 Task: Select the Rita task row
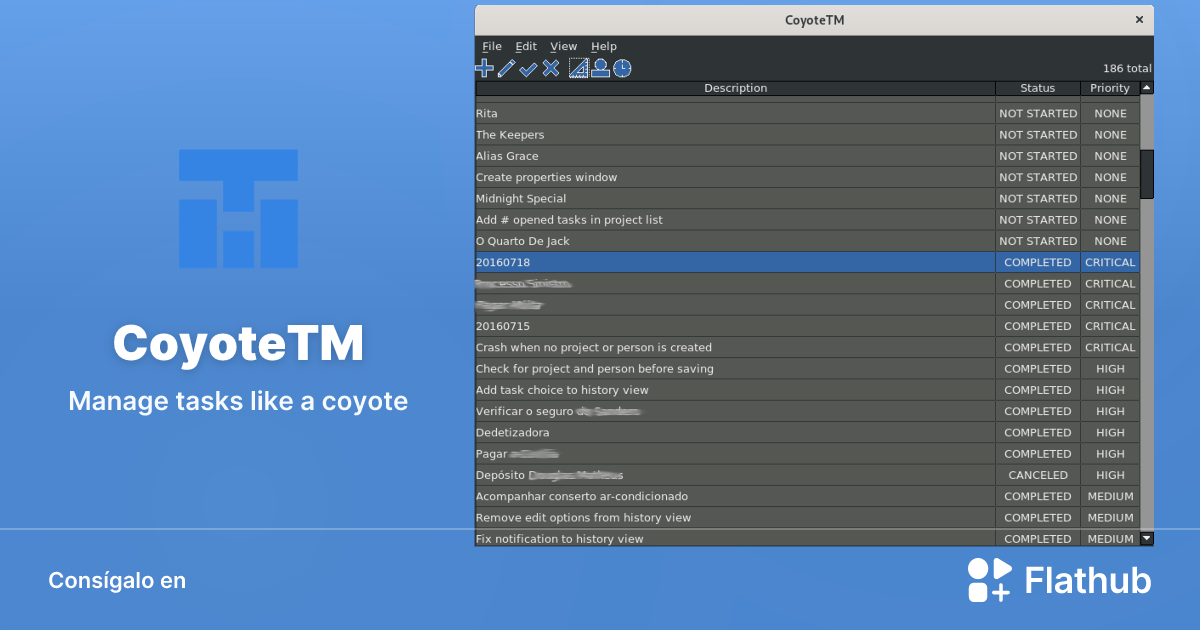(x=700, y=113)
